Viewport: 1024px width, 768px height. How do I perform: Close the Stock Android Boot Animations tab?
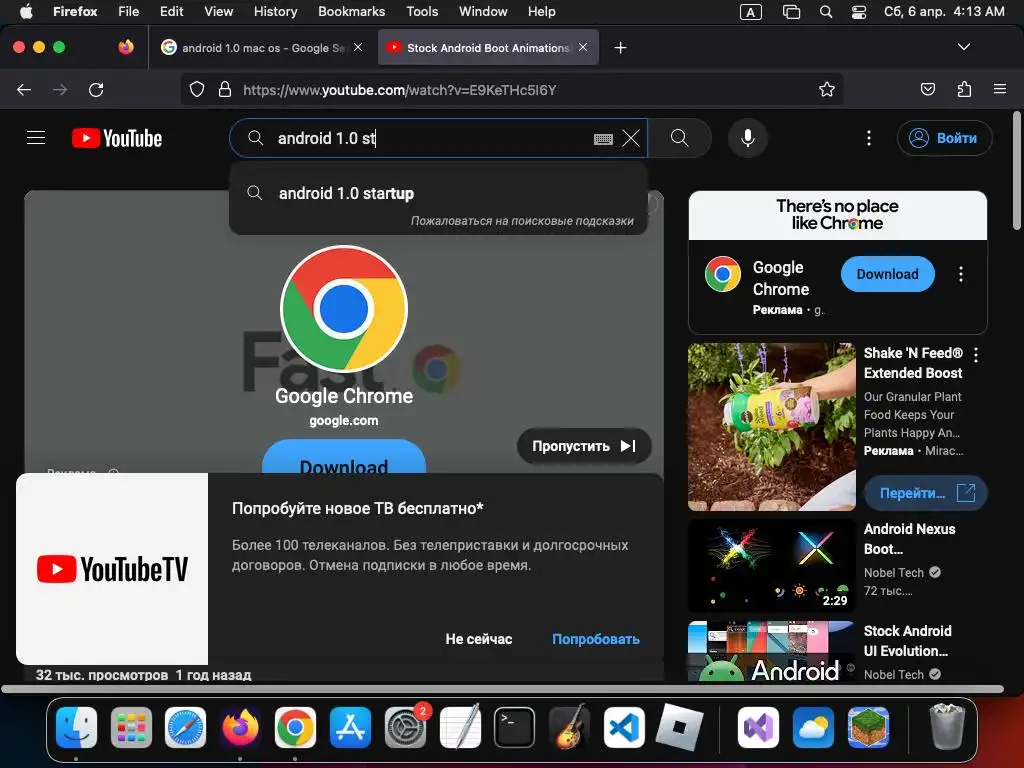[583, 47]
